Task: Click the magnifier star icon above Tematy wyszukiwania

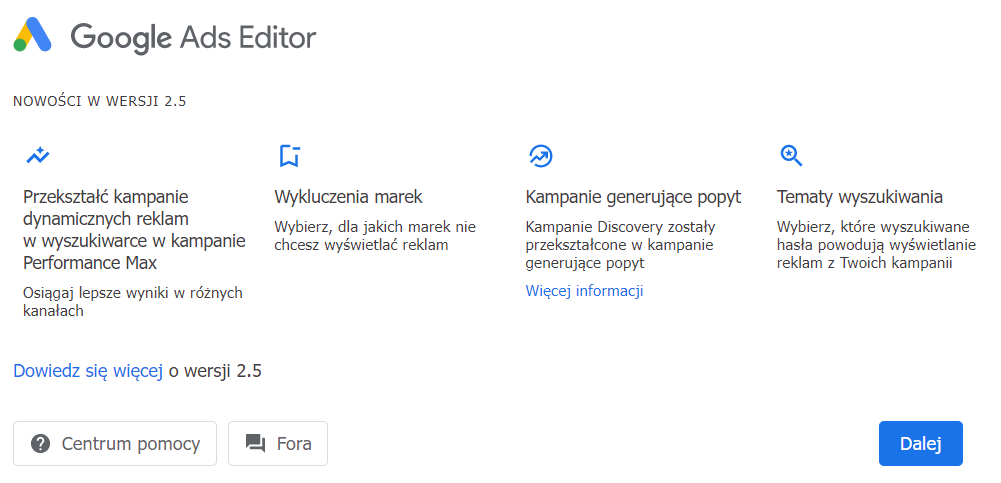Action: [792, 155]
